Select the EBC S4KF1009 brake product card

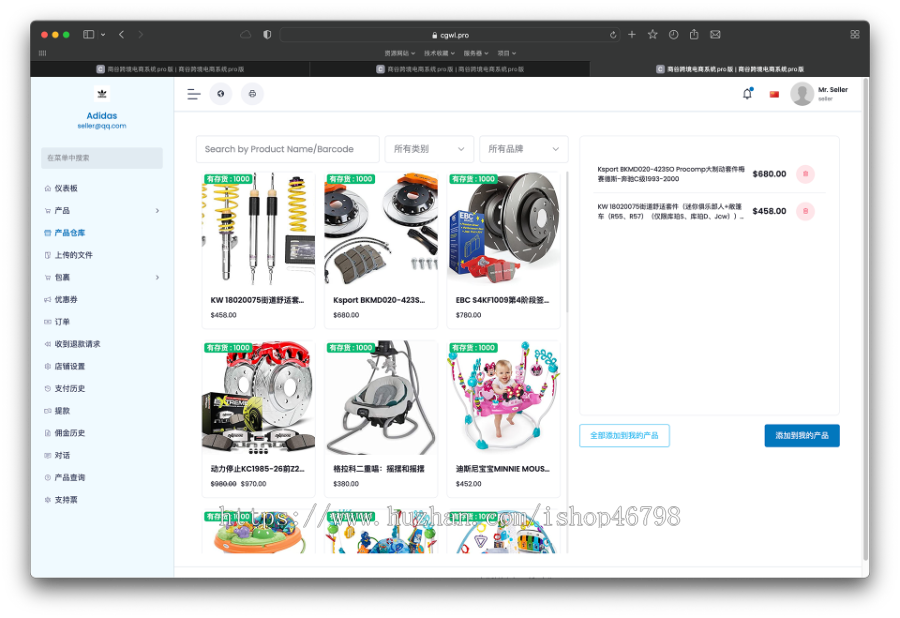(503, 250)
